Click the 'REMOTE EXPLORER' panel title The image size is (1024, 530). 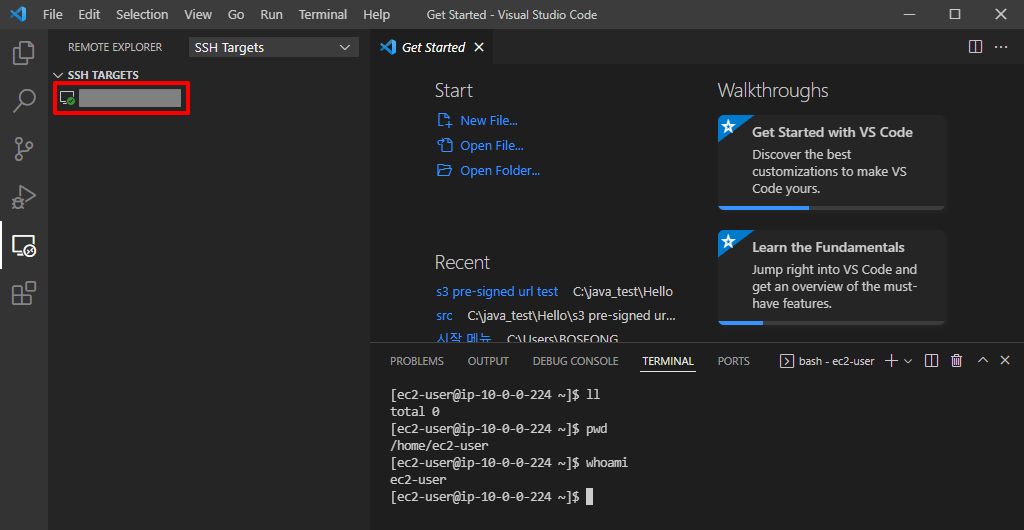point(115,48)
